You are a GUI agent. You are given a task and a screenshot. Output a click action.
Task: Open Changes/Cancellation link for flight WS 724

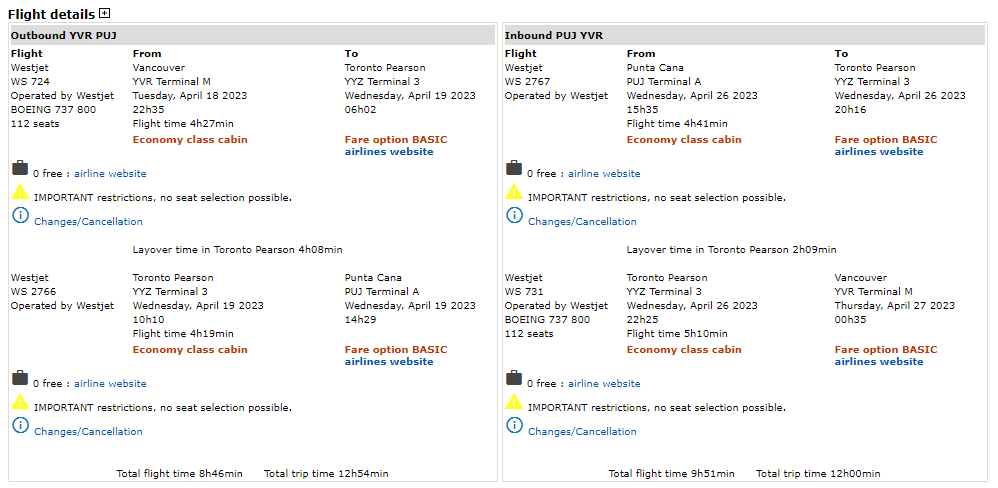pos(88,222)
